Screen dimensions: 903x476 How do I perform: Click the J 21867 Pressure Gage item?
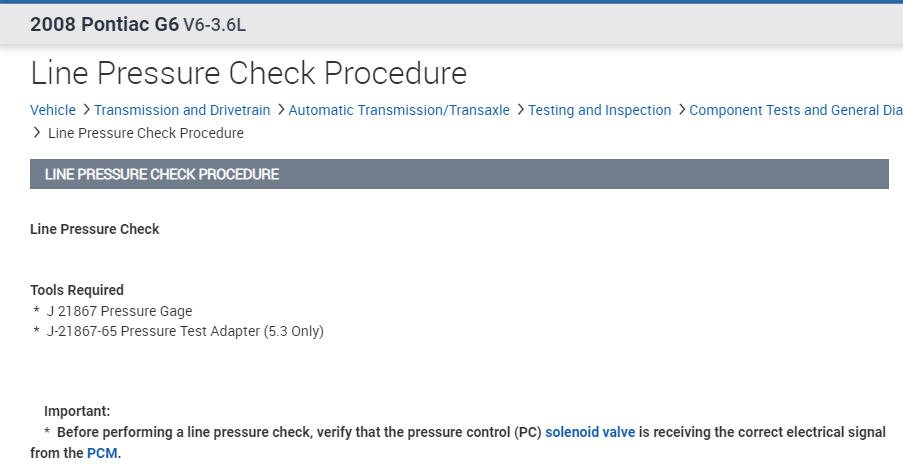point(119,311)
